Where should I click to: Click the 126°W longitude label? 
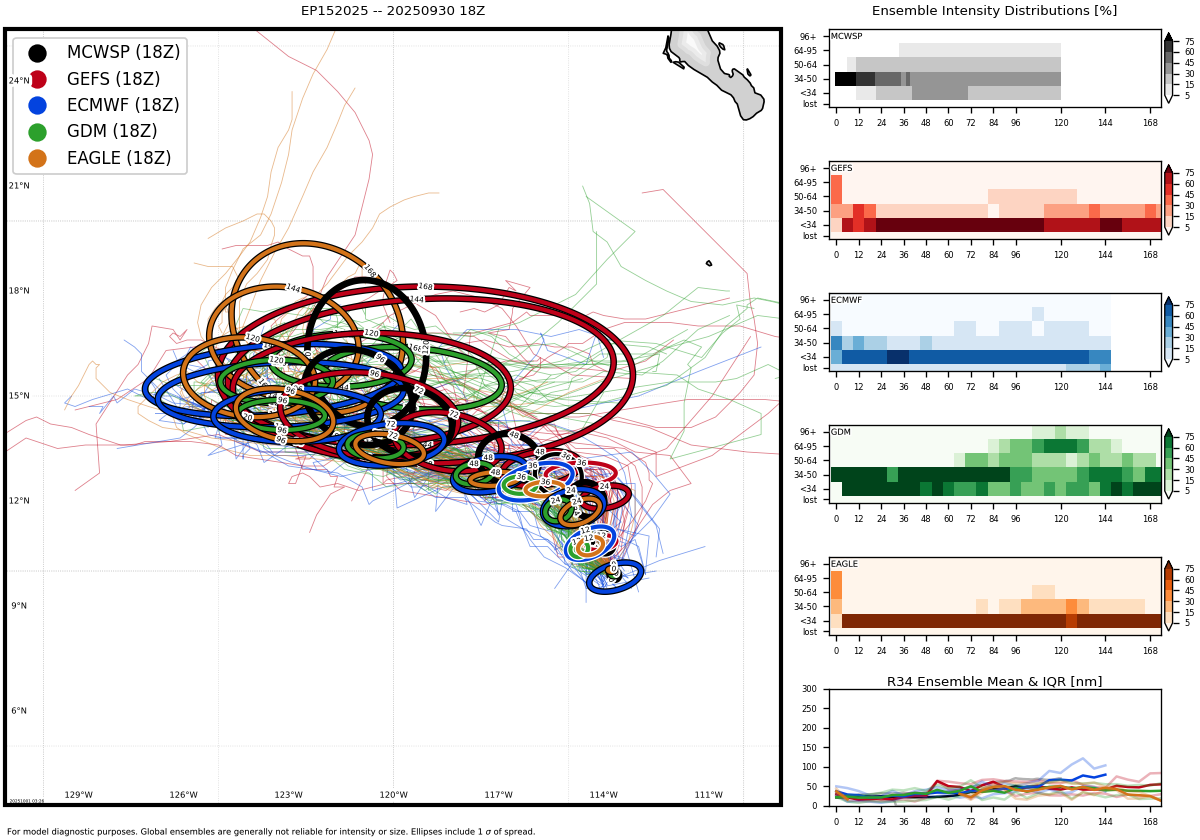click(184, 795)
